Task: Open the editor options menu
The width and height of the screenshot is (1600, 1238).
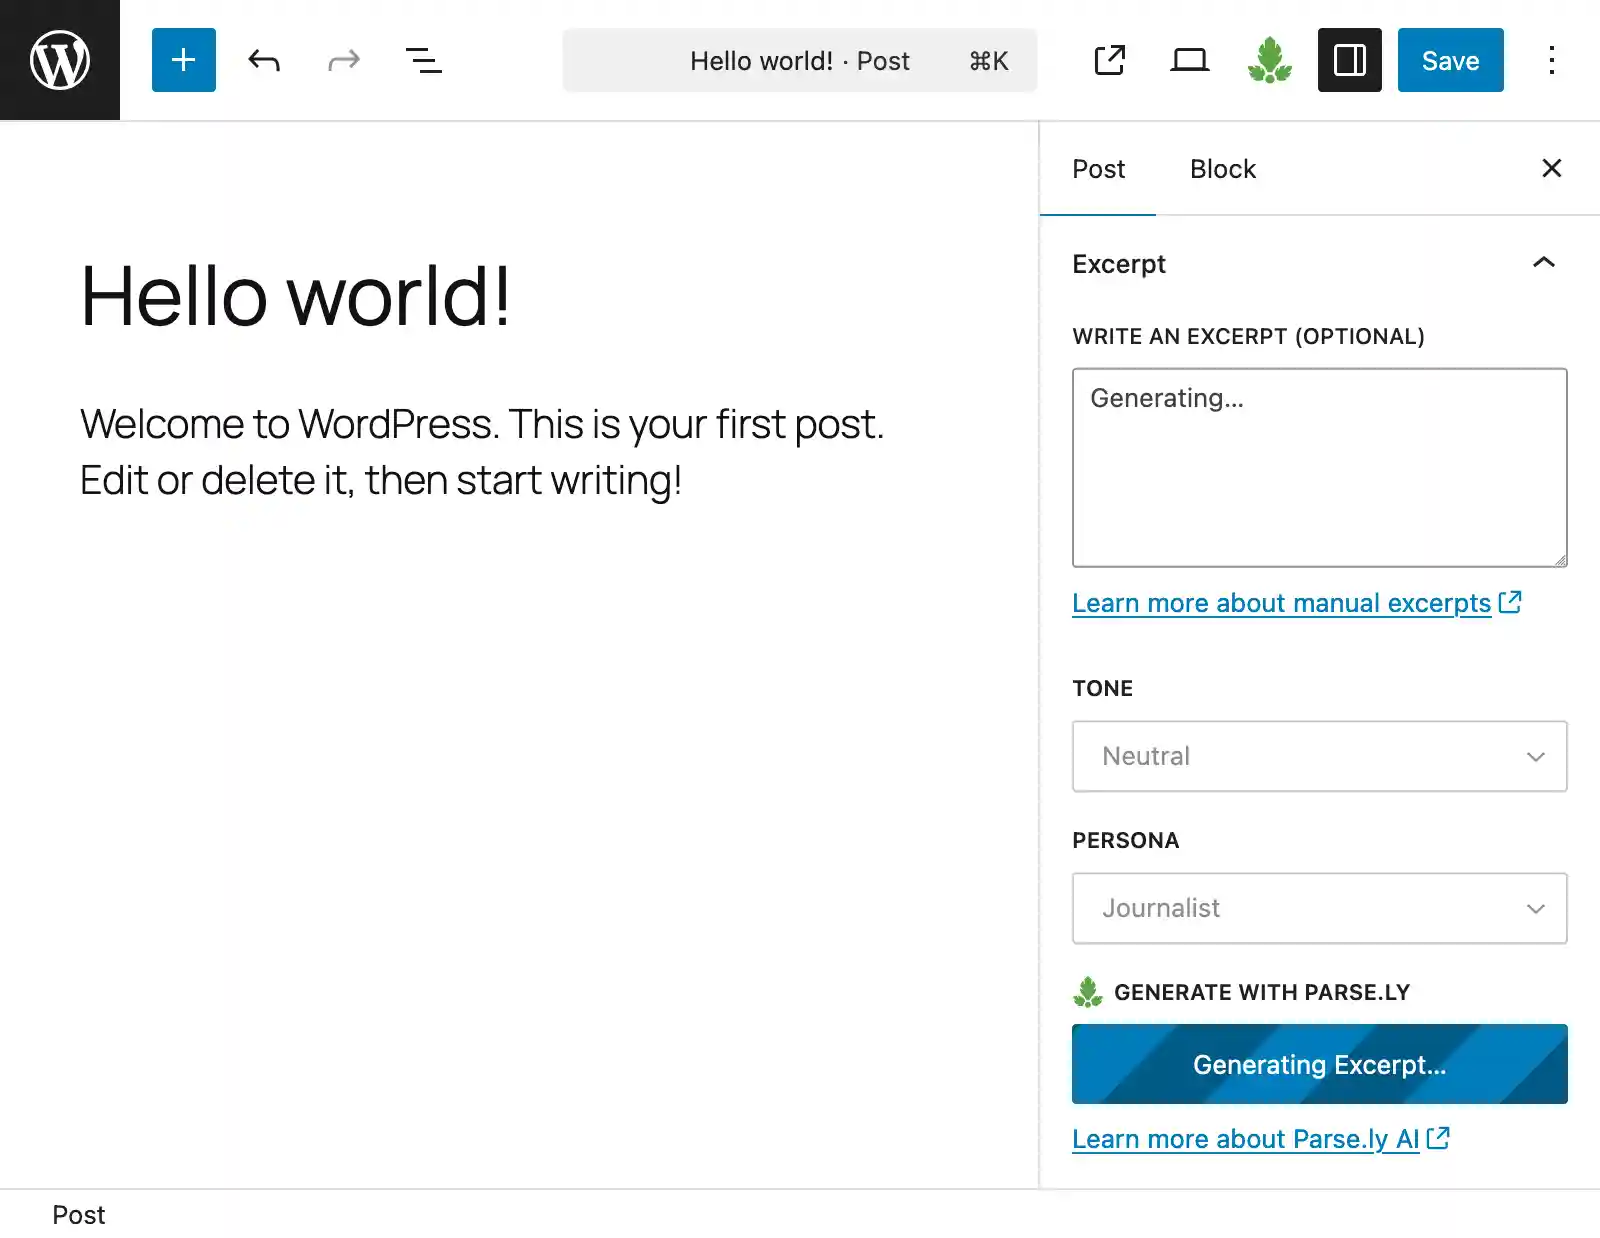Action: tap(1551, 60)
